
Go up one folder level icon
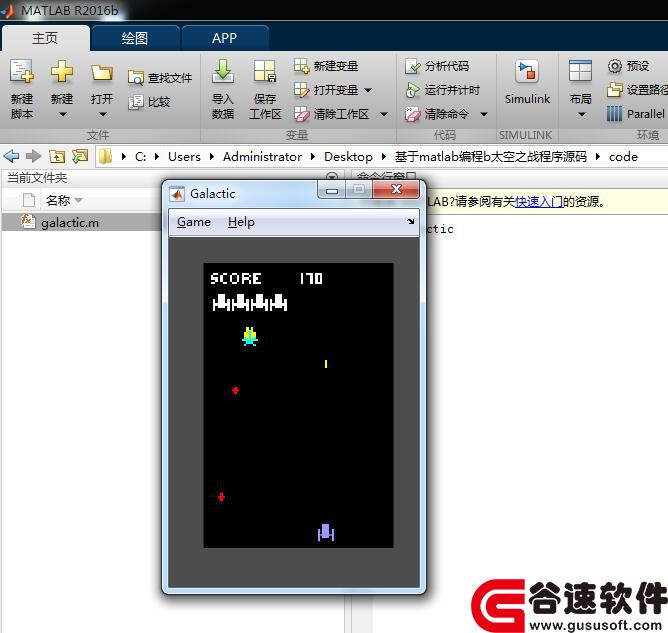tap(57, 157)
